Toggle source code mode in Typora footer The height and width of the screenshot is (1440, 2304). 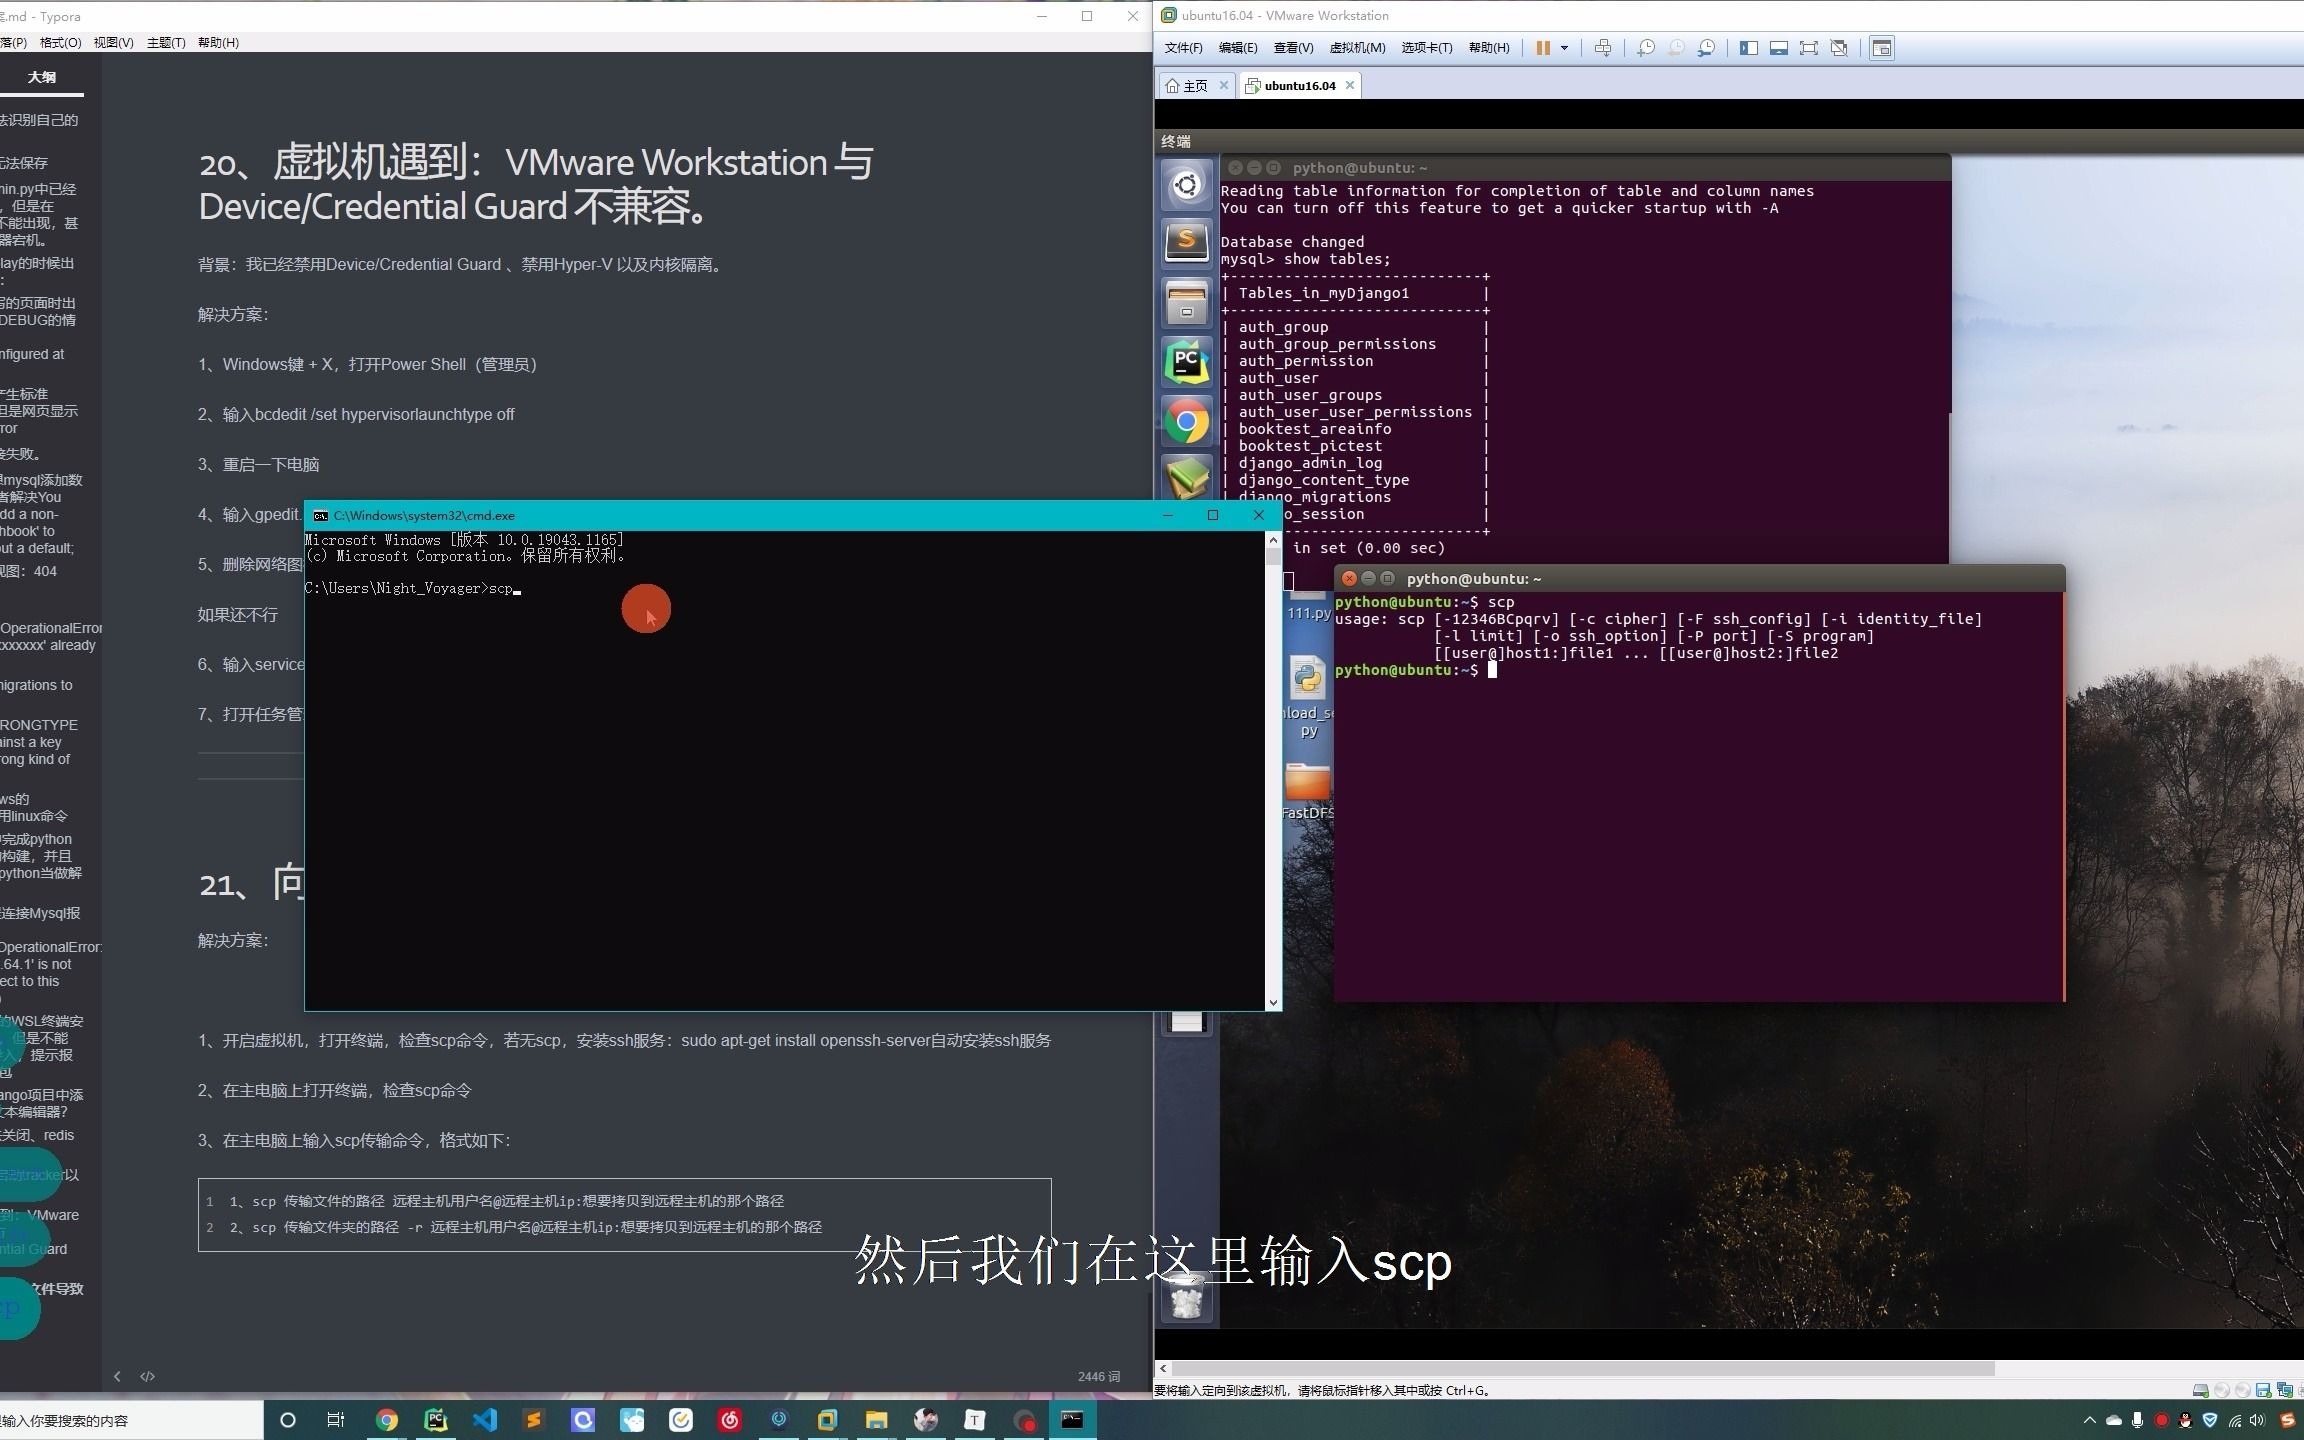pyautogui.click(x=148, y=1376)
